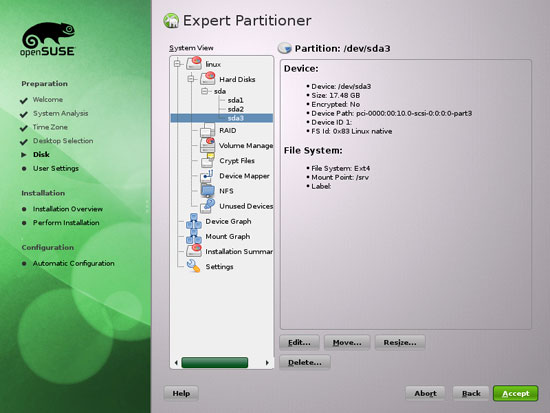The width and height of the screenshot is (550, 413).
Task: Click the openSUSE chameleon logo
Action: pos(48,39)
